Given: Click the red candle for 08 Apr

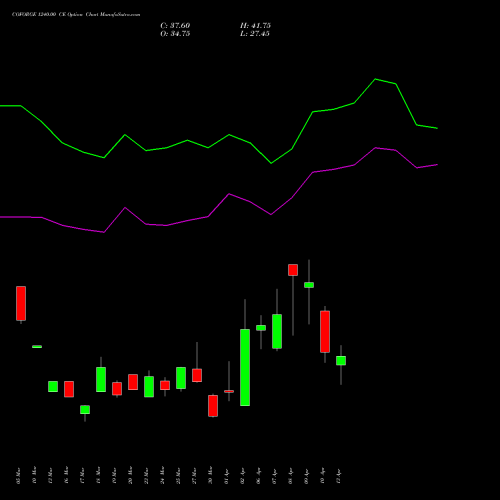Looking at the screenshot, I should pyautogui.click(x=293, y=270).
